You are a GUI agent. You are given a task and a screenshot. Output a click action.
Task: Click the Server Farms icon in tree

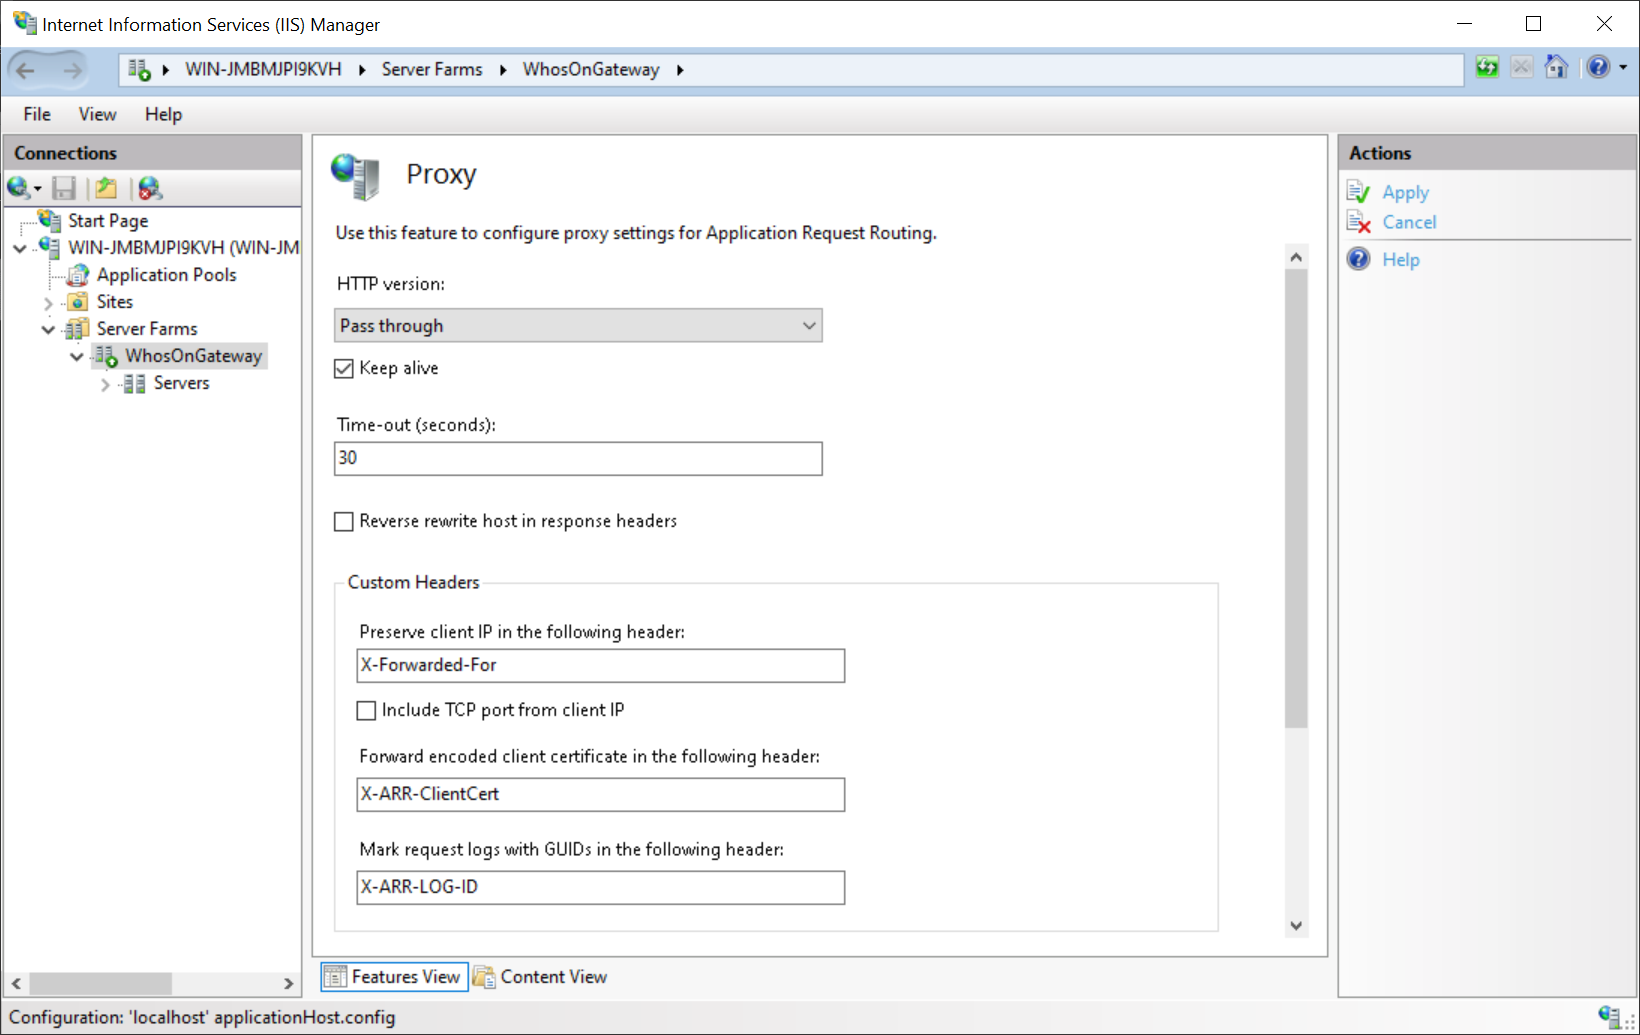tap(77, 329)
